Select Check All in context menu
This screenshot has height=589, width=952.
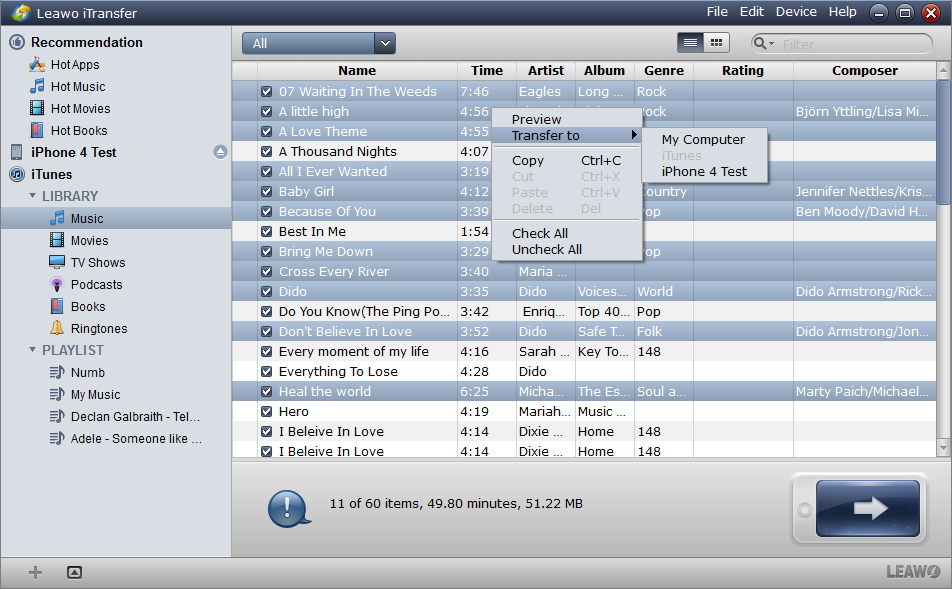click(540, 233)
